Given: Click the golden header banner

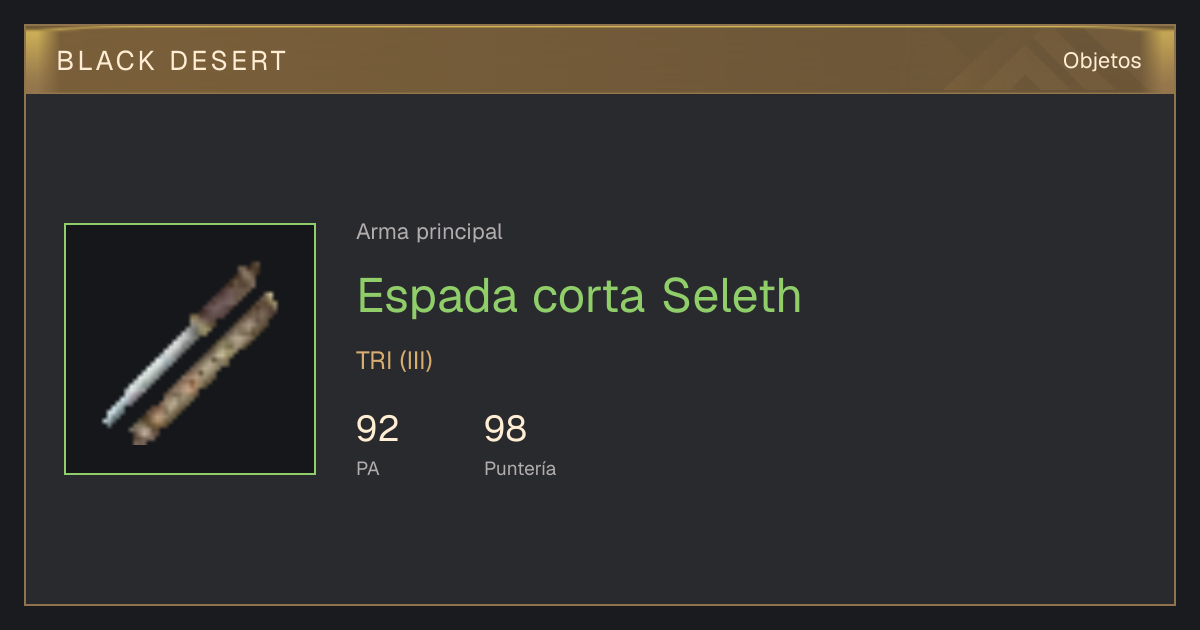Looking at the screenshot, I should 600,60.
